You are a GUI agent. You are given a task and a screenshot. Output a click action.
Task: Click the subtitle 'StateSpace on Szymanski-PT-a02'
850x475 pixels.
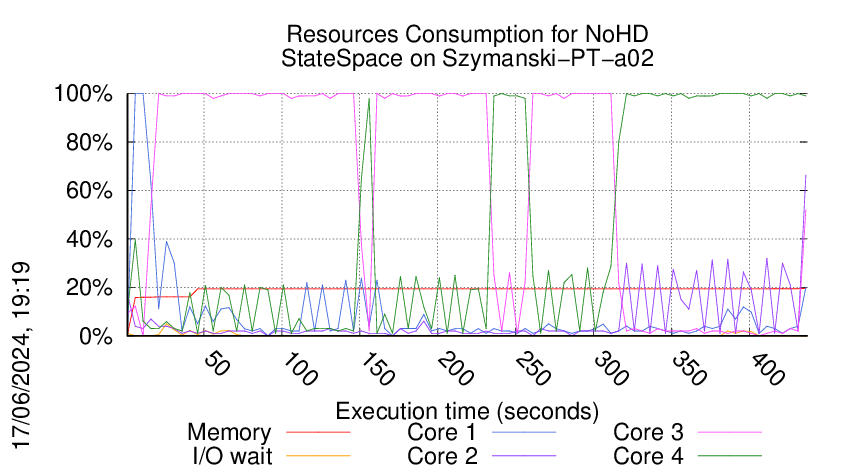pyautogui.click(x=467, y=58)
